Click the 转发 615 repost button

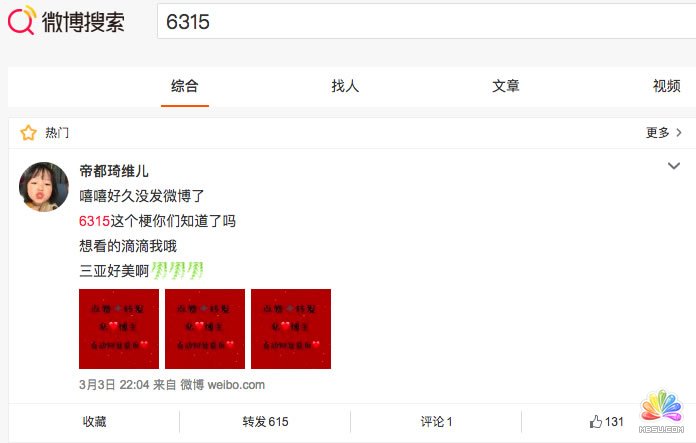point(265,421)
